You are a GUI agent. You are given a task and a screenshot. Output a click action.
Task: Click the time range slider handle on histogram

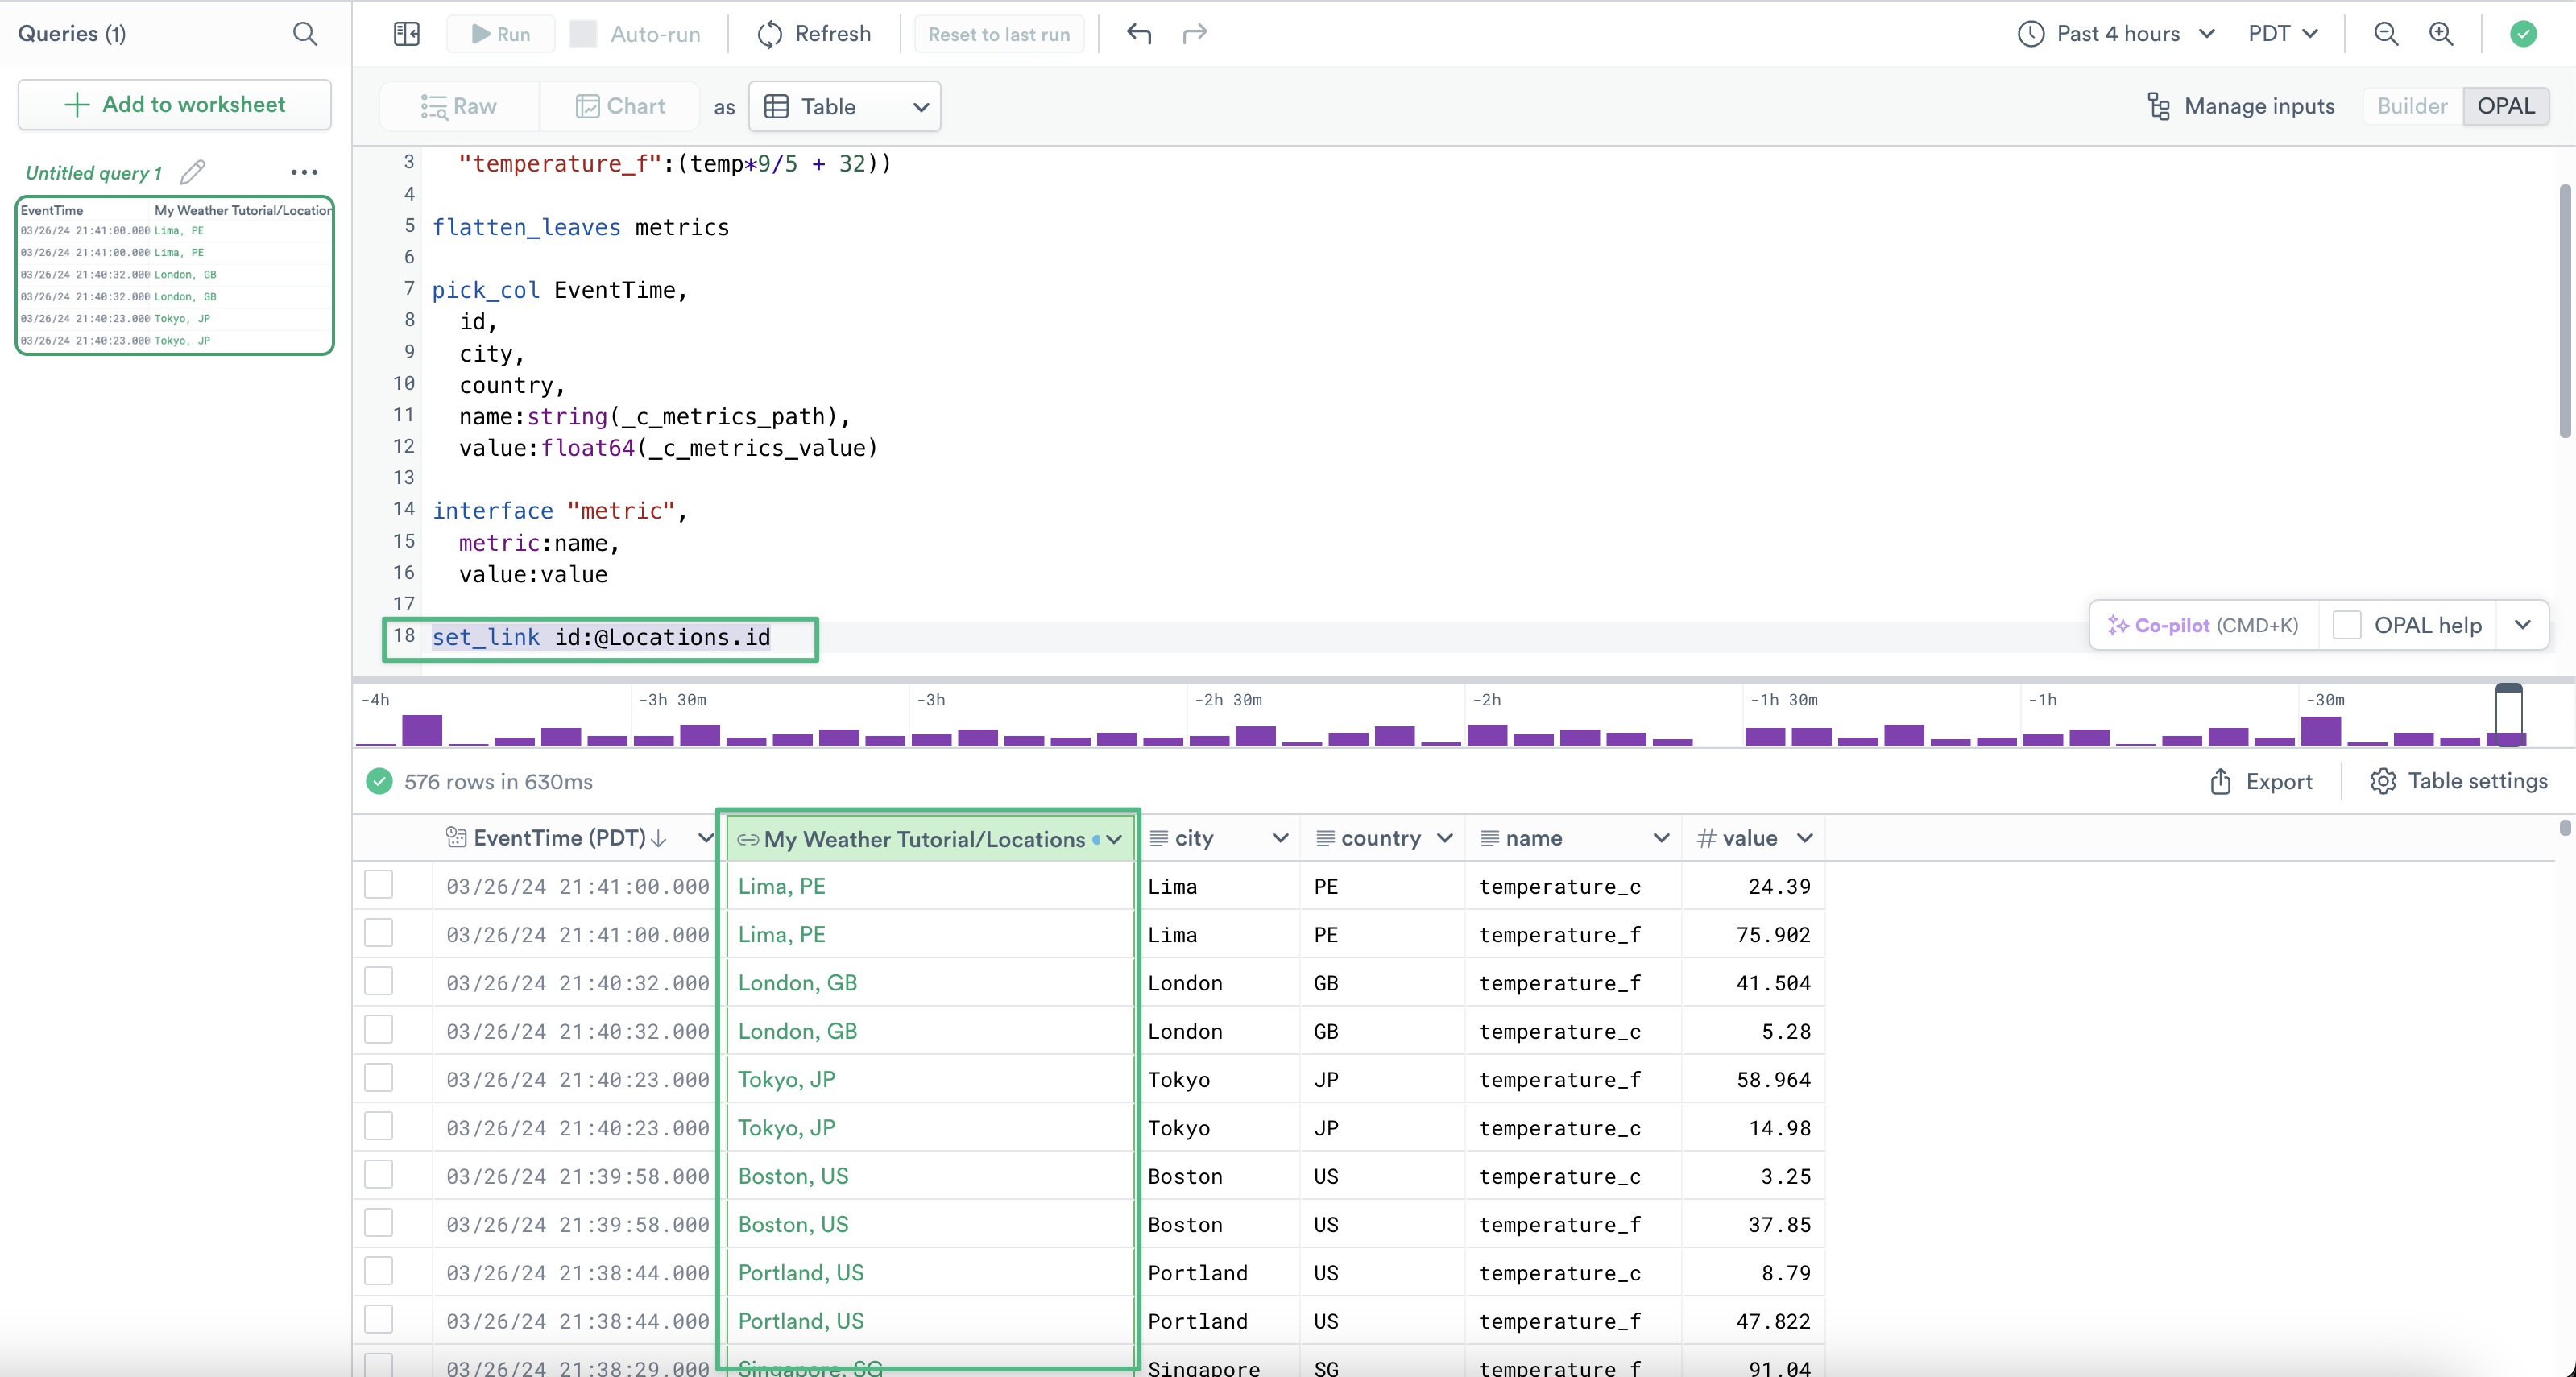tap(2508, 714)
